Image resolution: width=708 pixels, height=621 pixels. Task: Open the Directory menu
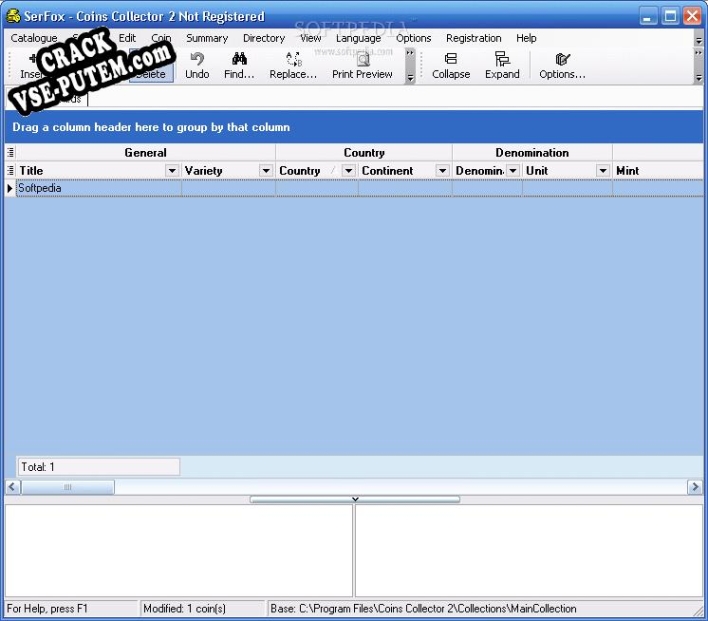coord(264,38)
